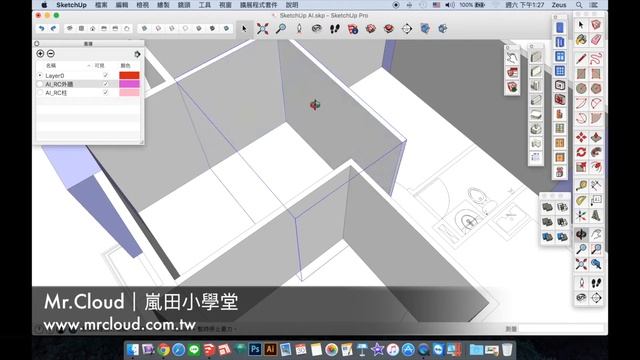Open light pink swatch for AI_RC柱
The height and width of the screenshot is (360, 640).
(129, 93)
